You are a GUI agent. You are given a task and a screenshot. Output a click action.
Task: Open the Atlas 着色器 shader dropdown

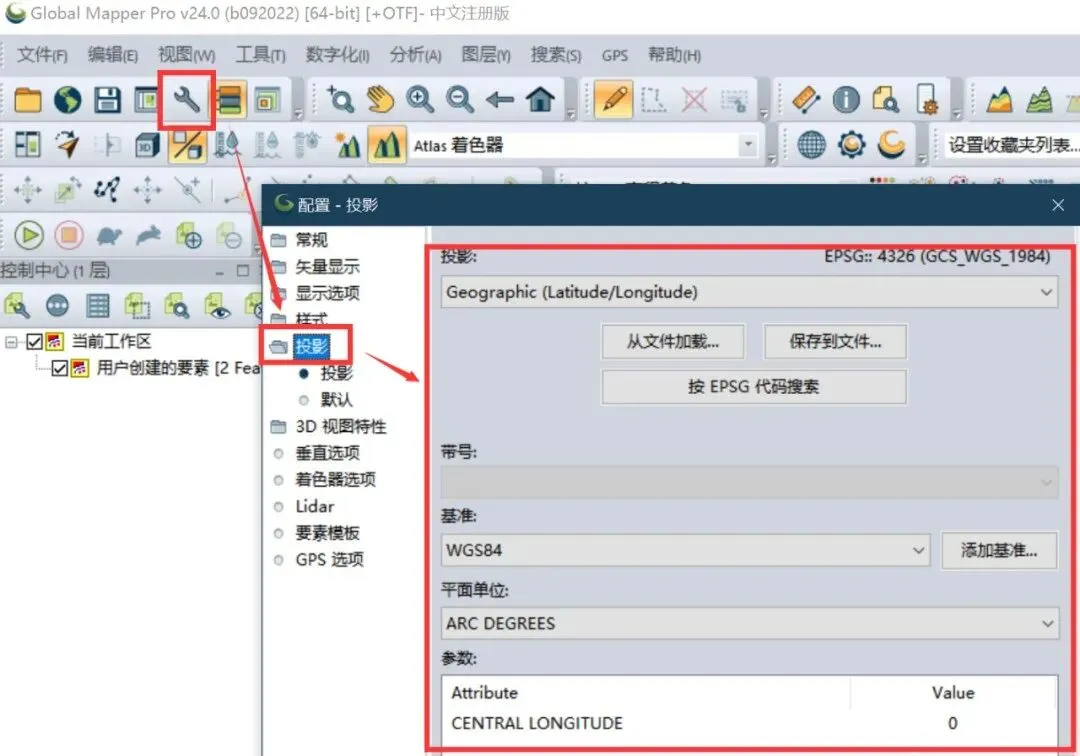pos(583,145)
